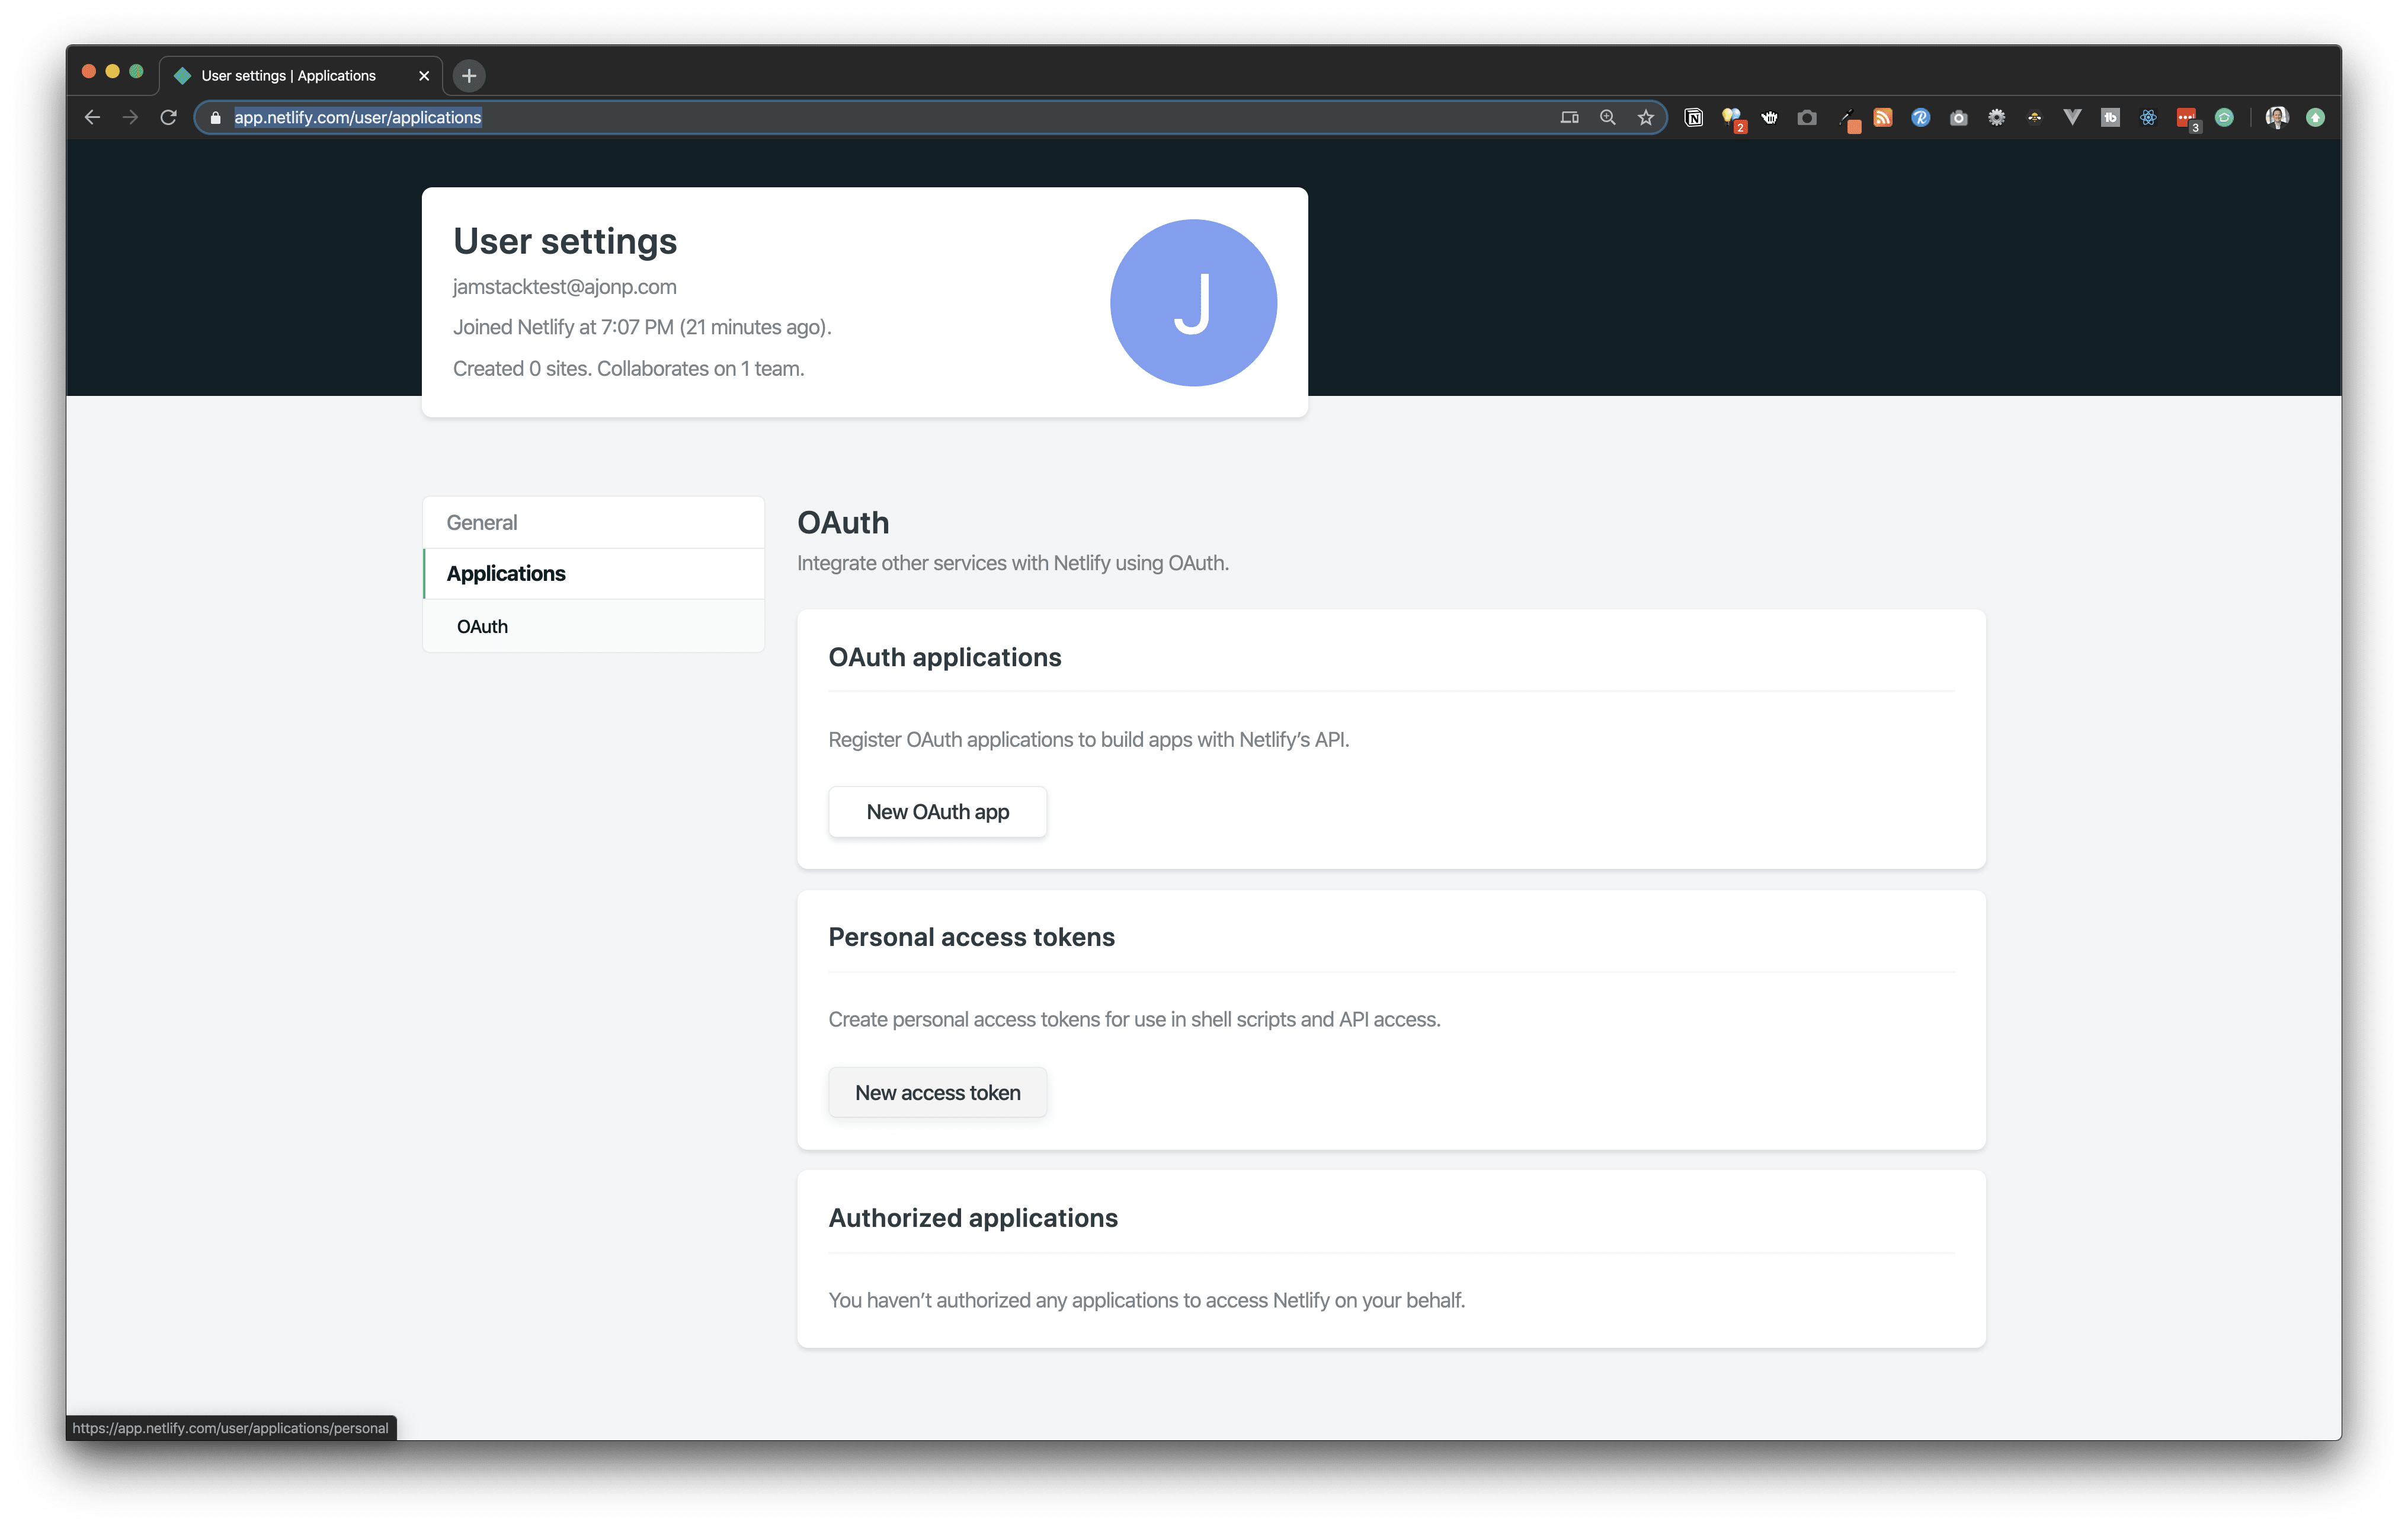The height and width of the screenshot is (1528, 2408).
Task: Click the New access token button
Action: point(938,1092)
